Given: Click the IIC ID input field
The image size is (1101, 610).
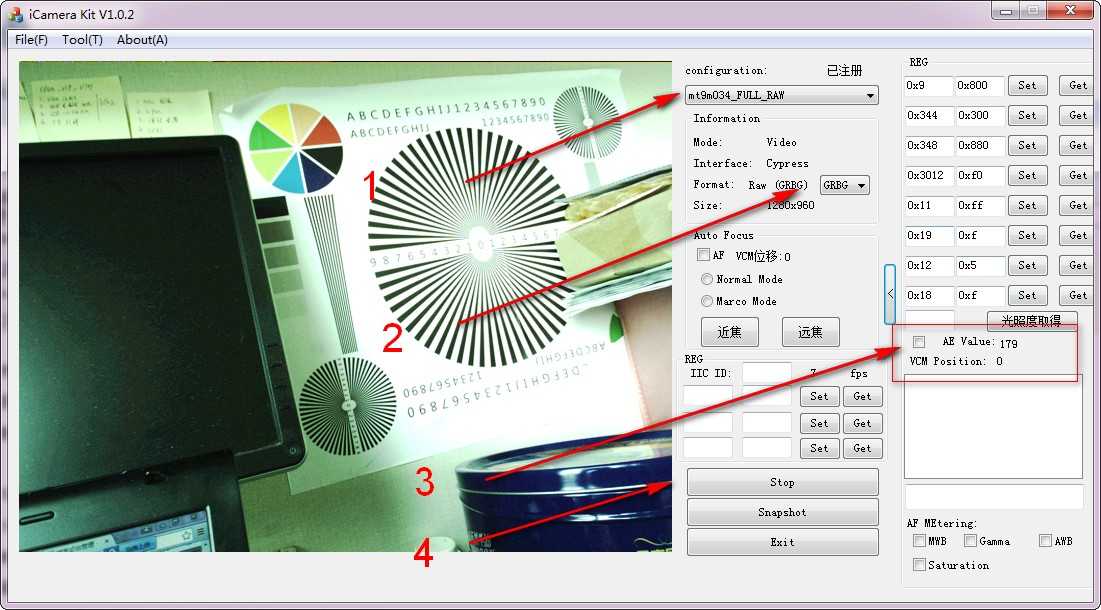Looking at the screenshot, I should click(767, 373).
